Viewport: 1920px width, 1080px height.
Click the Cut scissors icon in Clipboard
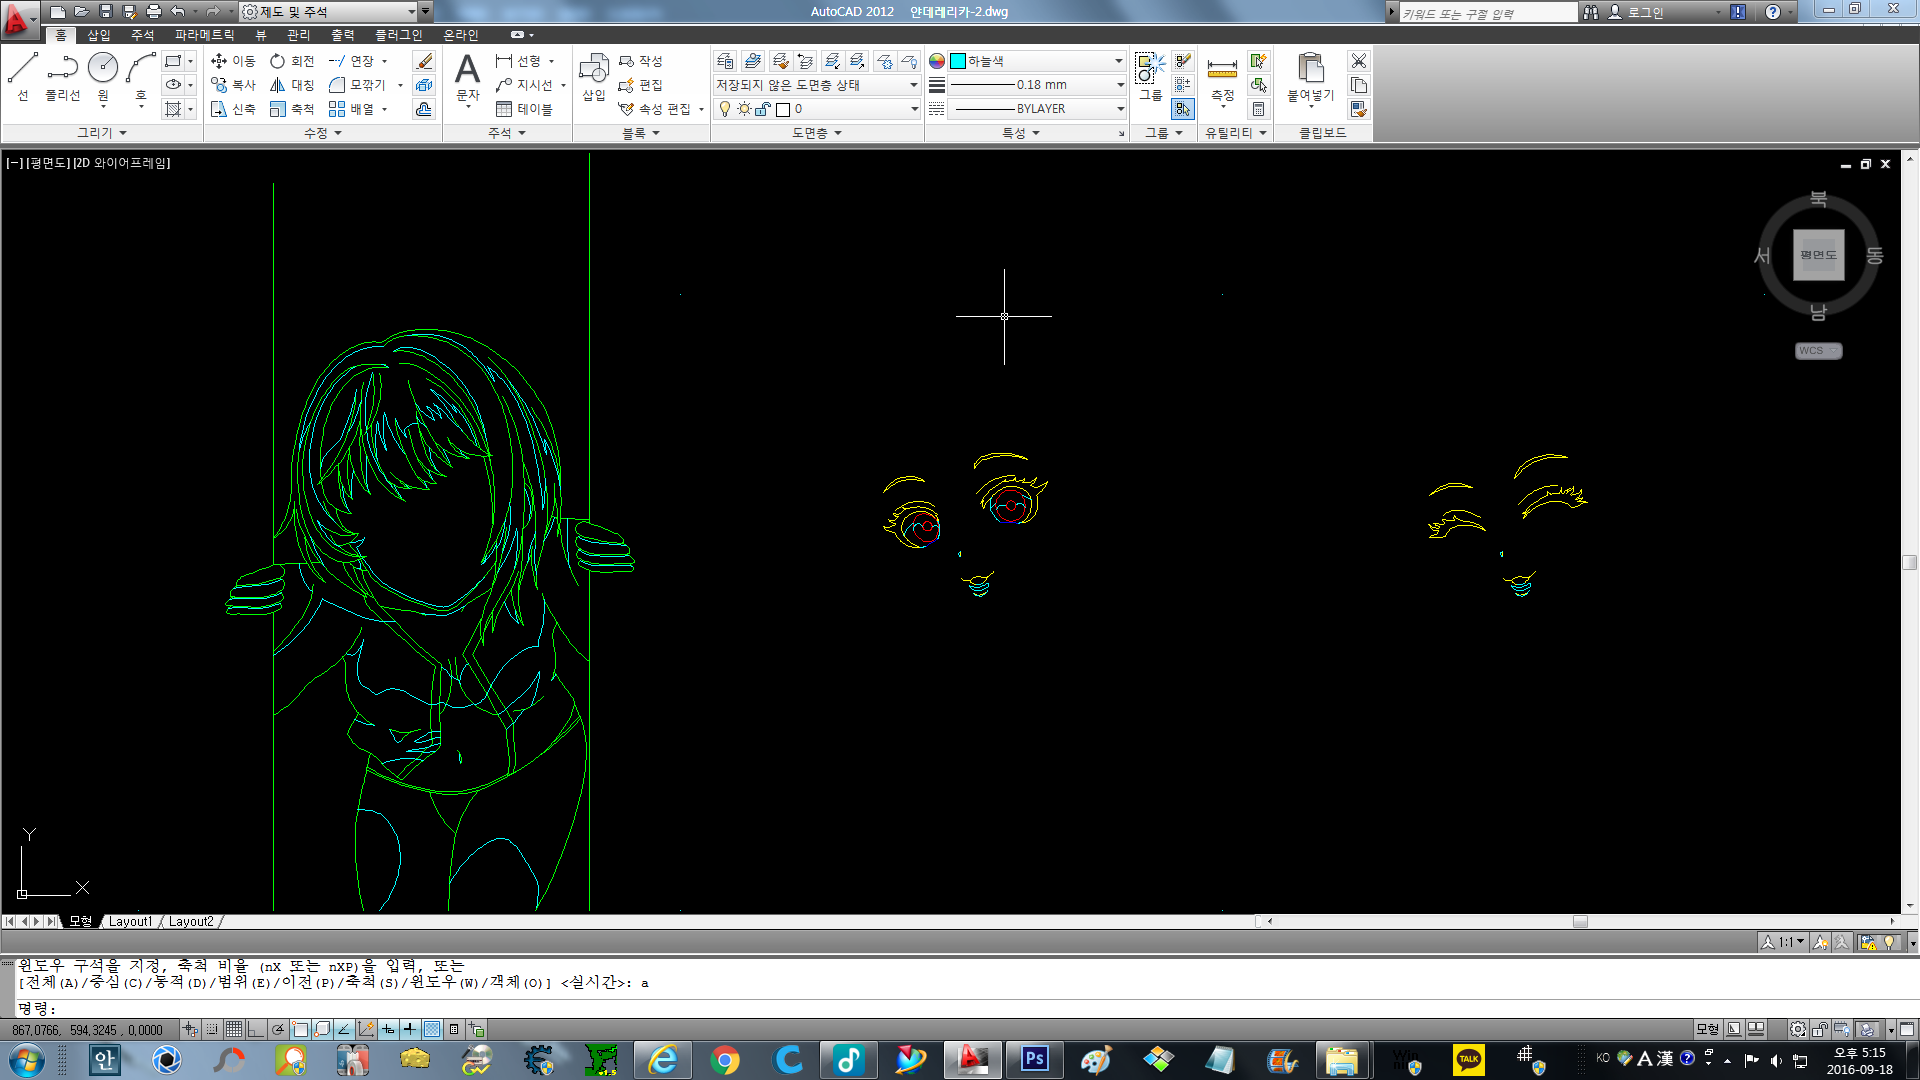(x=1358, y=61)
